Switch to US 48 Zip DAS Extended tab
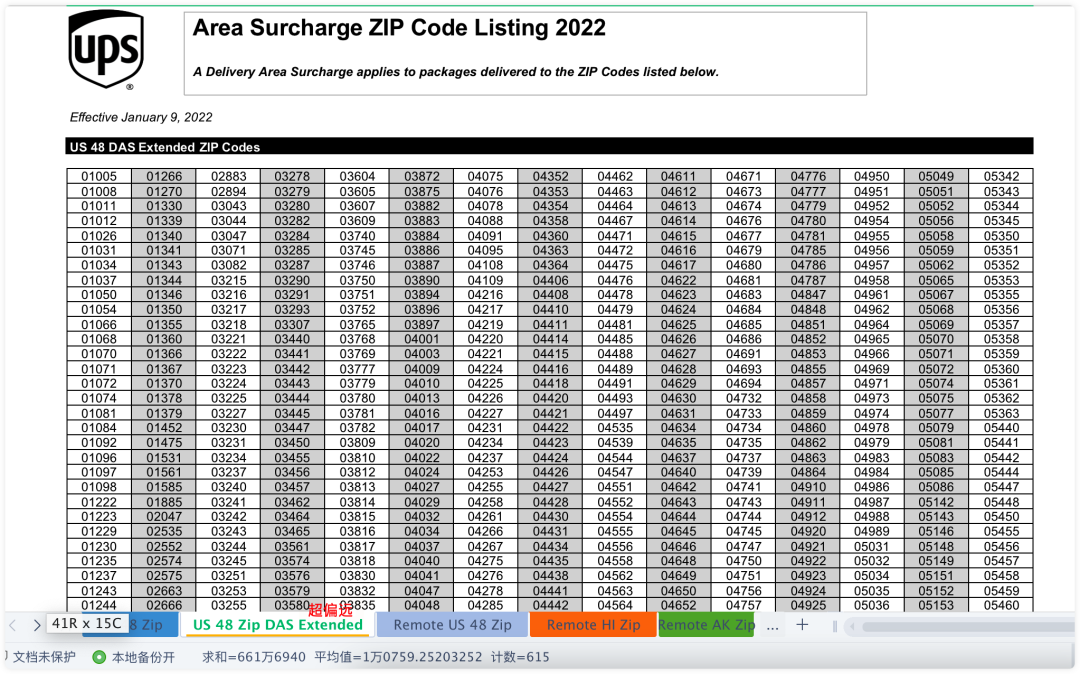 pos(278,625)
